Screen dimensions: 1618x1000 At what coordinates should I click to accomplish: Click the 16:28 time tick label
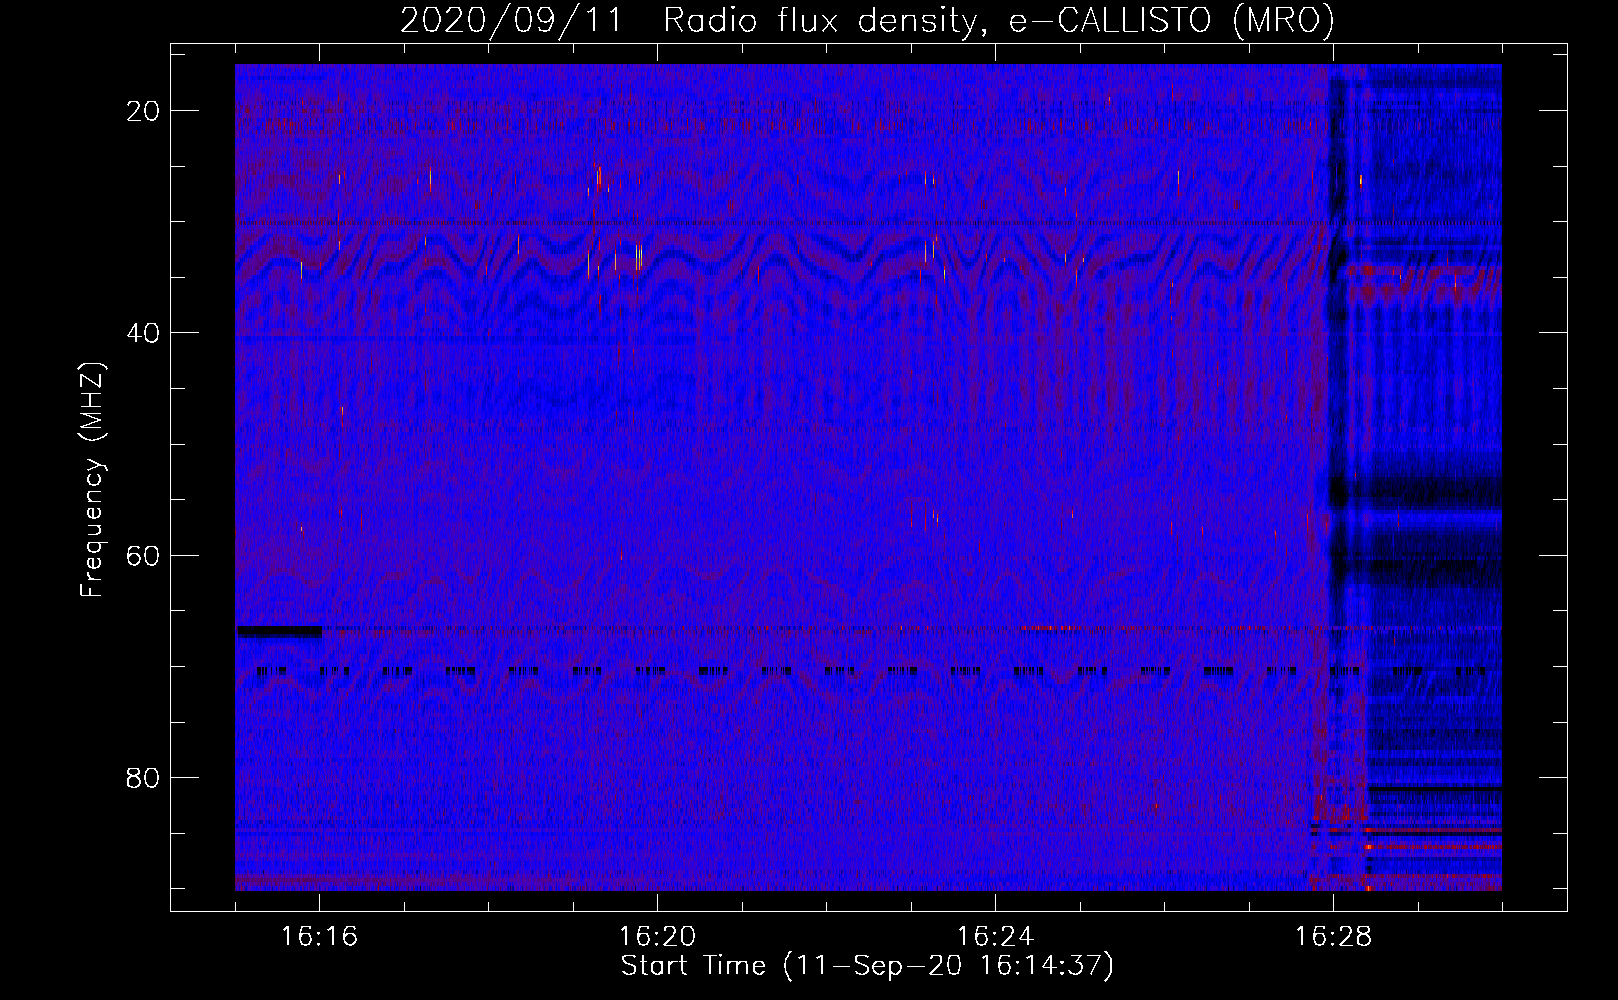tap(1333, 937)
